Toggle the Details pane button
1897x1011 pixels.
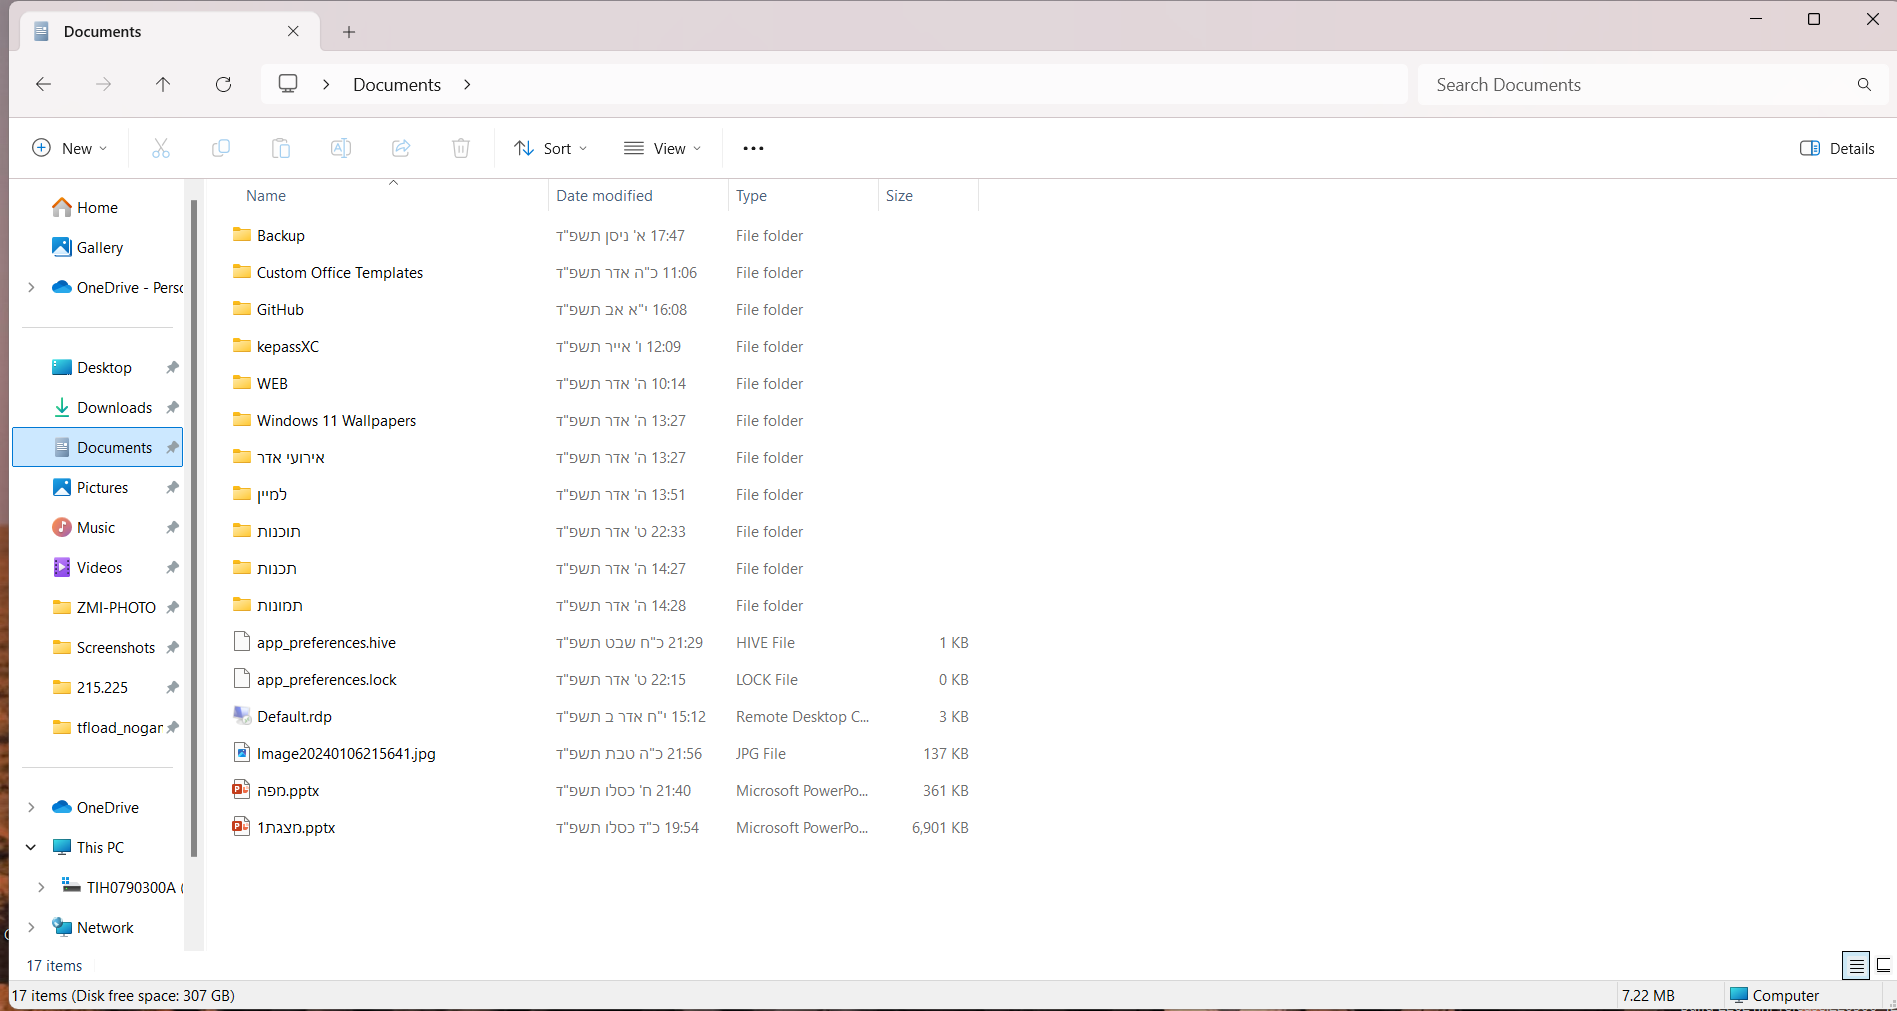[x=1837, y=148]
